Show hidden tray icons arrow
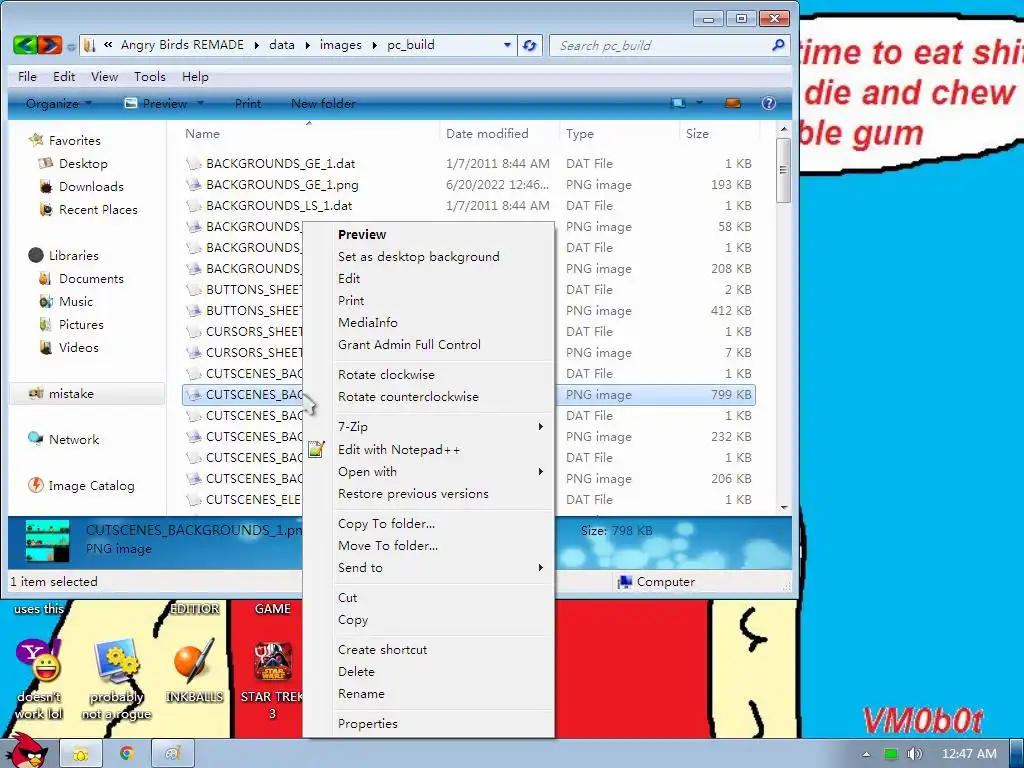The image size is (1024, 768). click(x=866, y=754)
